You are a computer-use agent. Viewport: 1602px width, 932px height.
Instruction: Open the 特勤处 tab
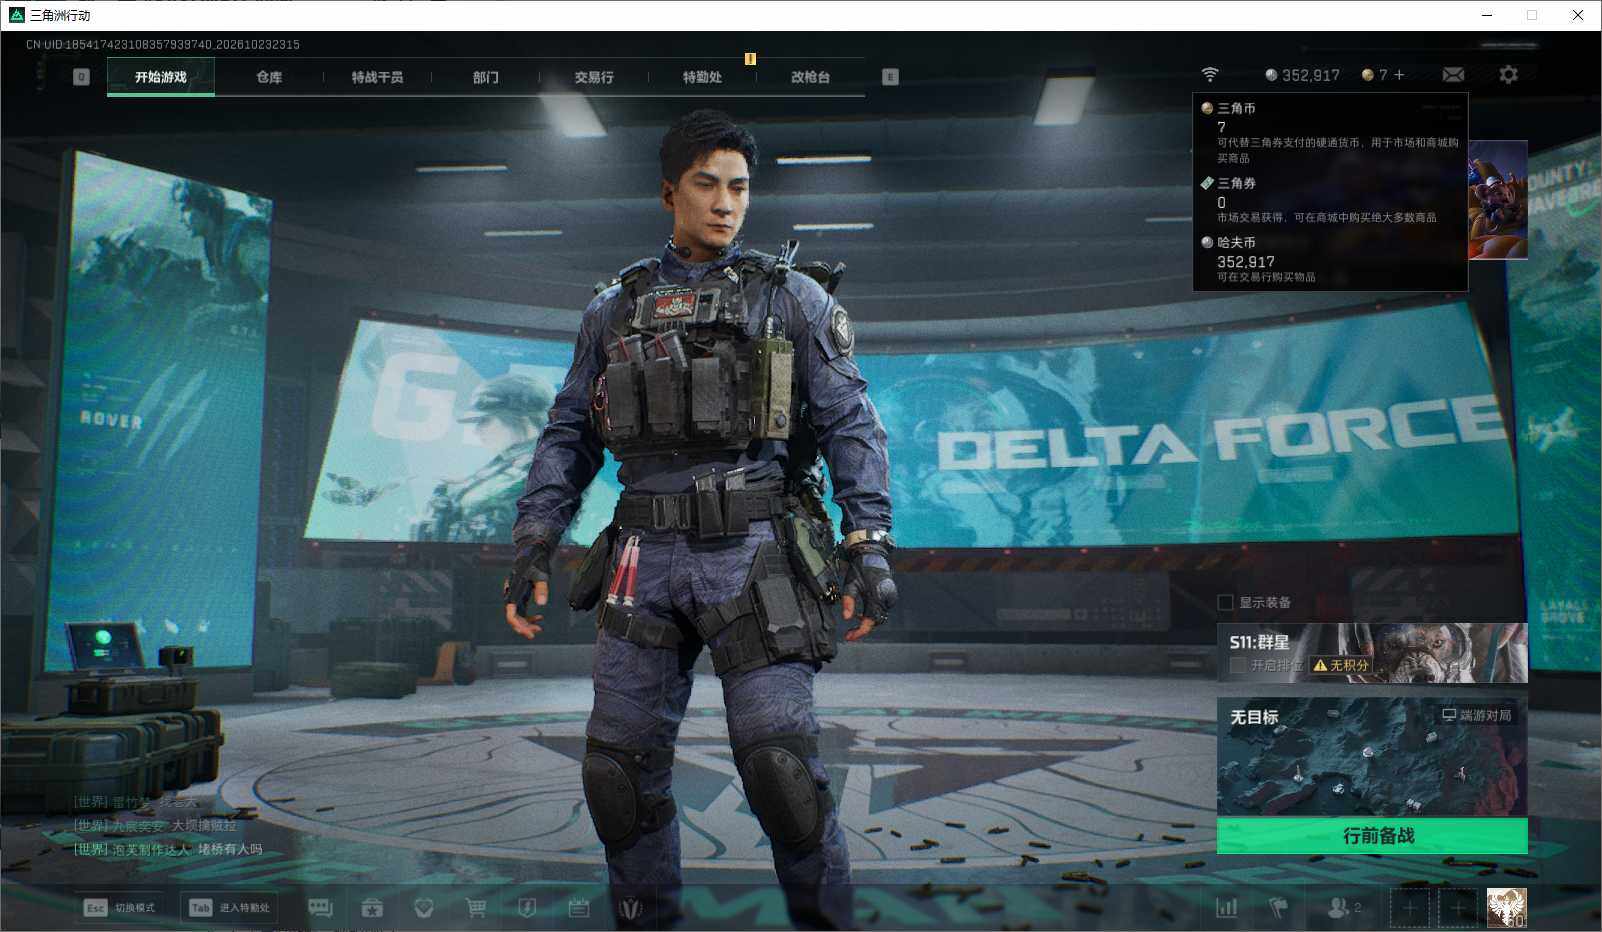click(702, 77)
